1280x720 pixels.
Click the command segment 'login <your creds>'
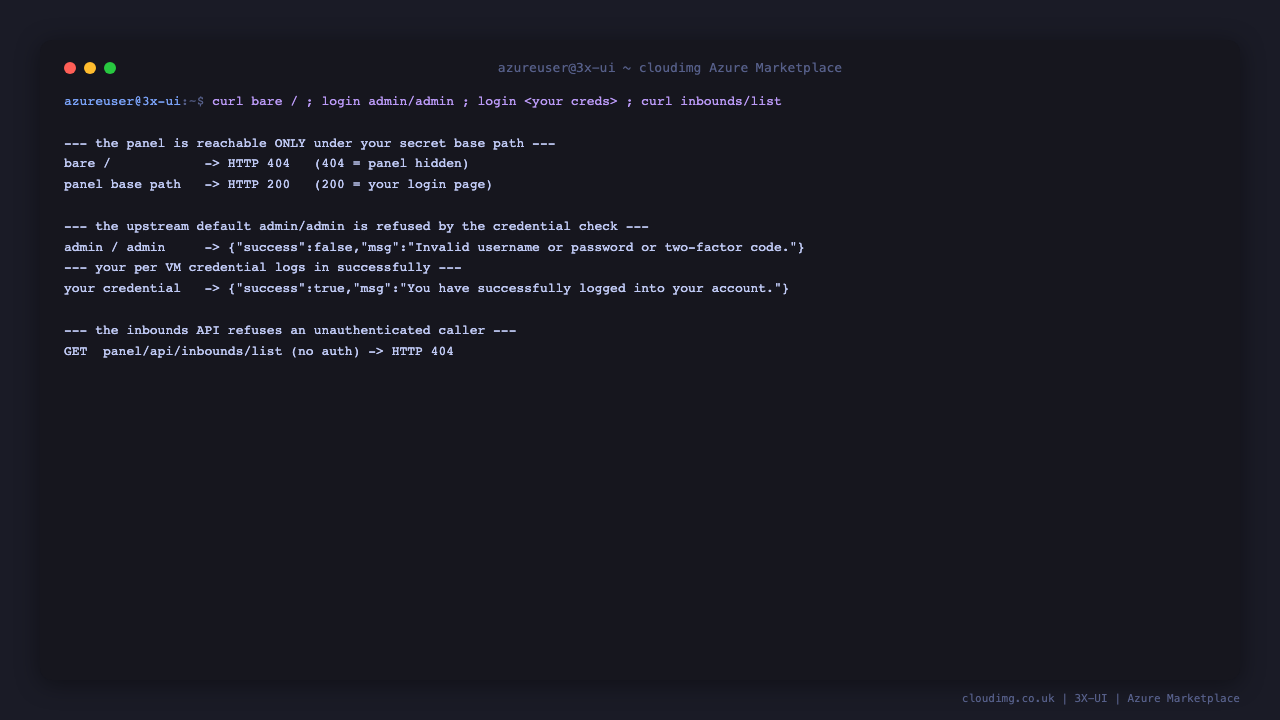pyautogui.click(x=548, y=101)
